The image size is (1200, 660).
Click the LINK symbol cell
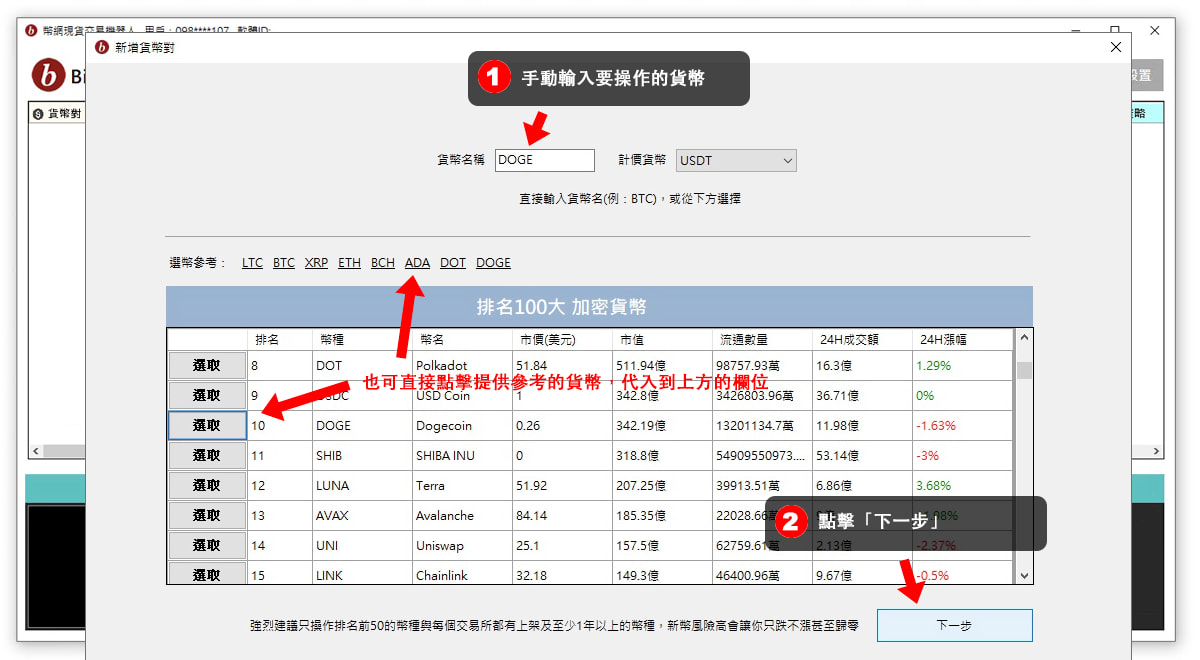click(362, 573)
